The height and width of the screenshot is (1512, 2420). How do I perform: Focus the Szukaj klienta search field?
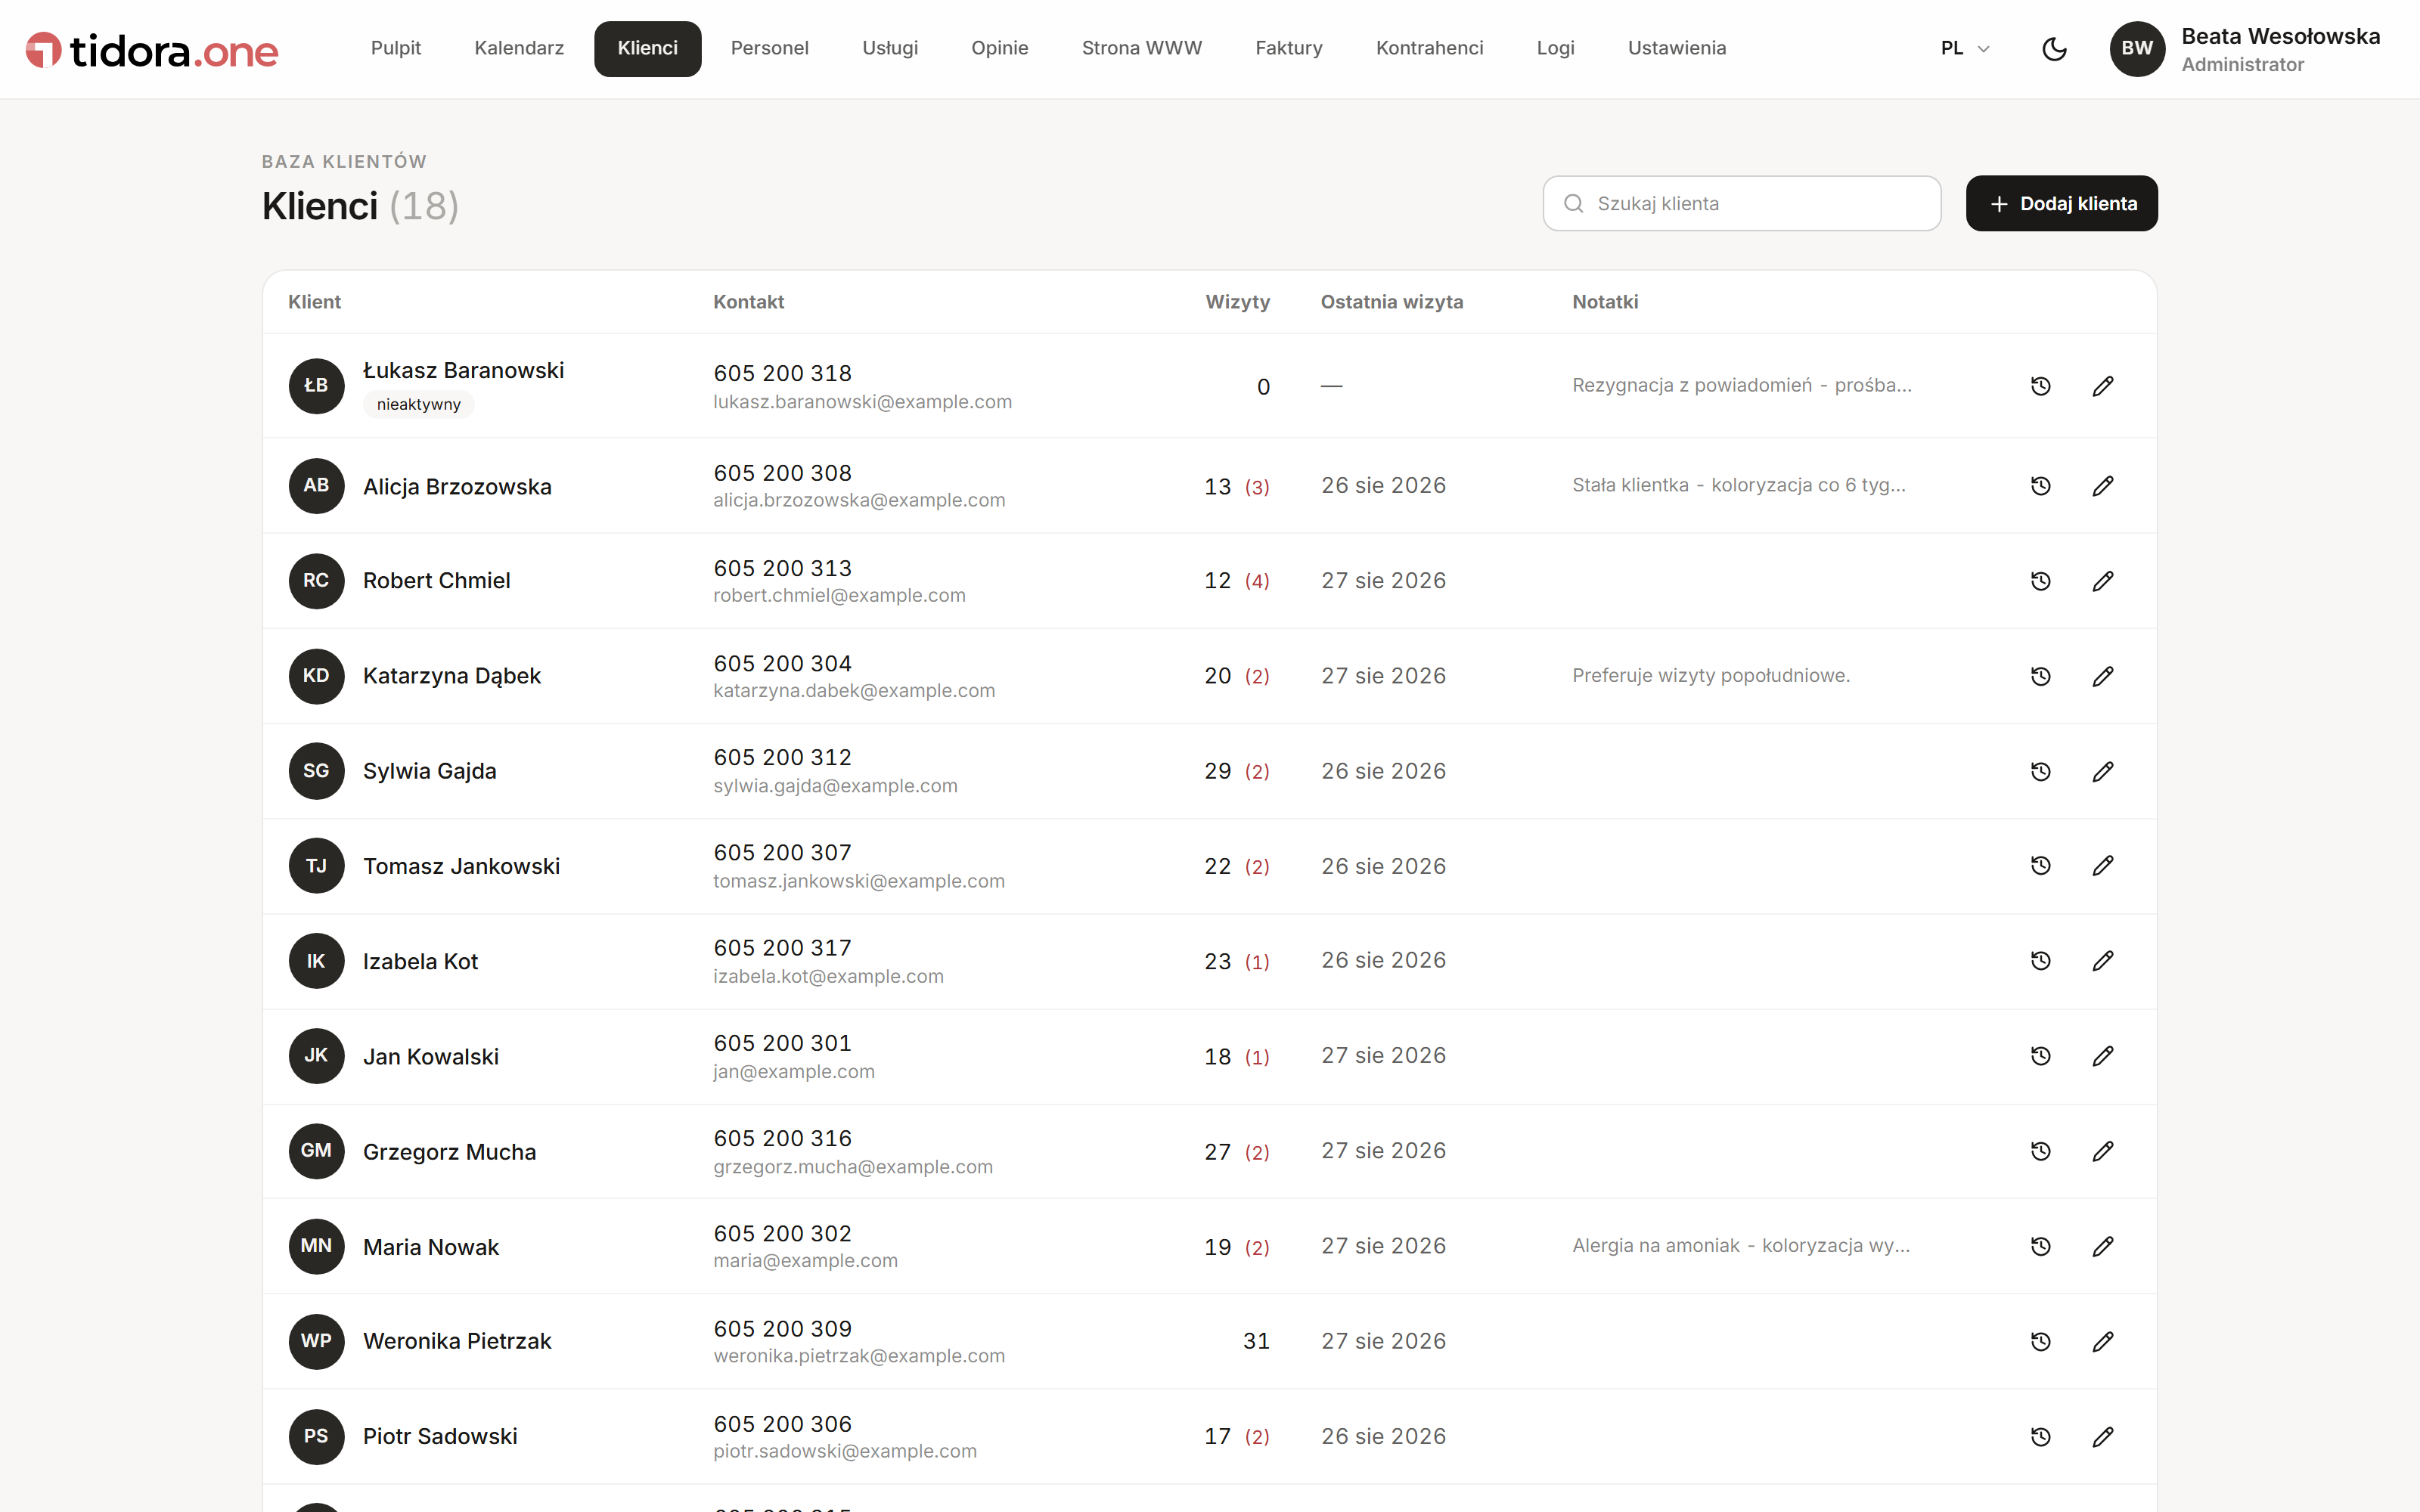click(x=1741, y=204)
